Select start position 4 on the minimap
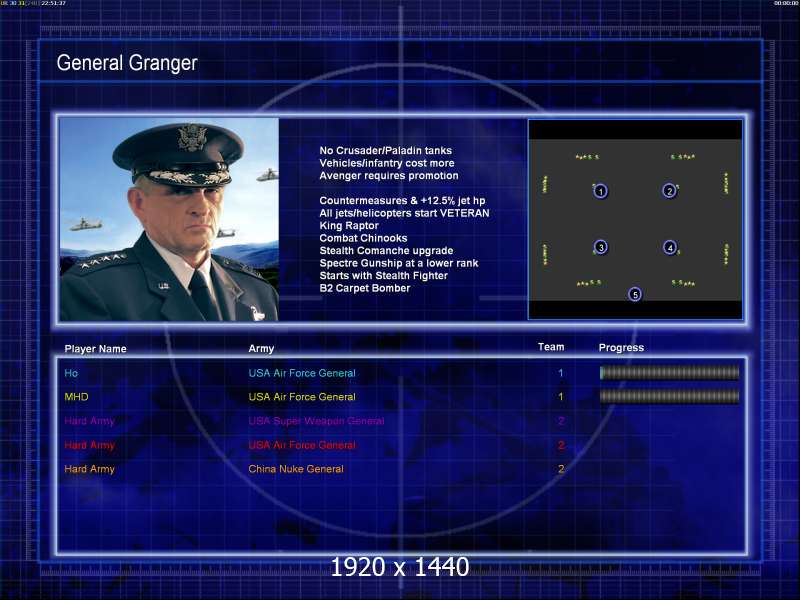Viewport: 800px width, 600px height. click(x=670, y=248)
